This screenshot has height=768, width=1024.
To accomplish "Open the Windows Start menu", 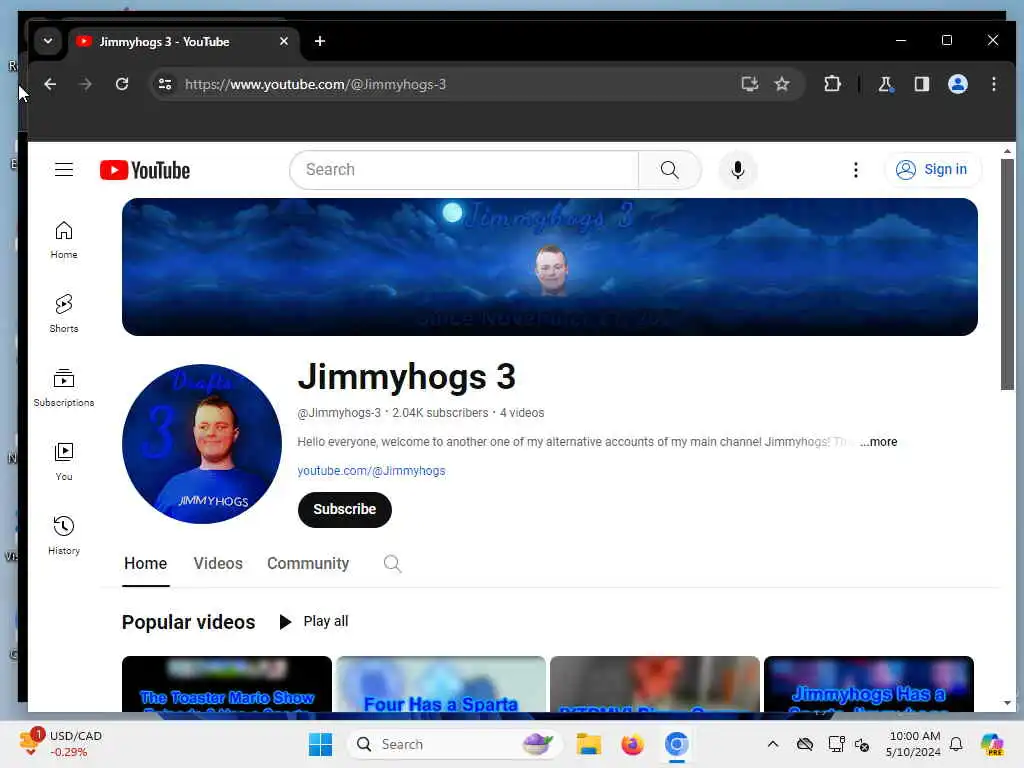I will pyautogui.click(x=320, y=744).
